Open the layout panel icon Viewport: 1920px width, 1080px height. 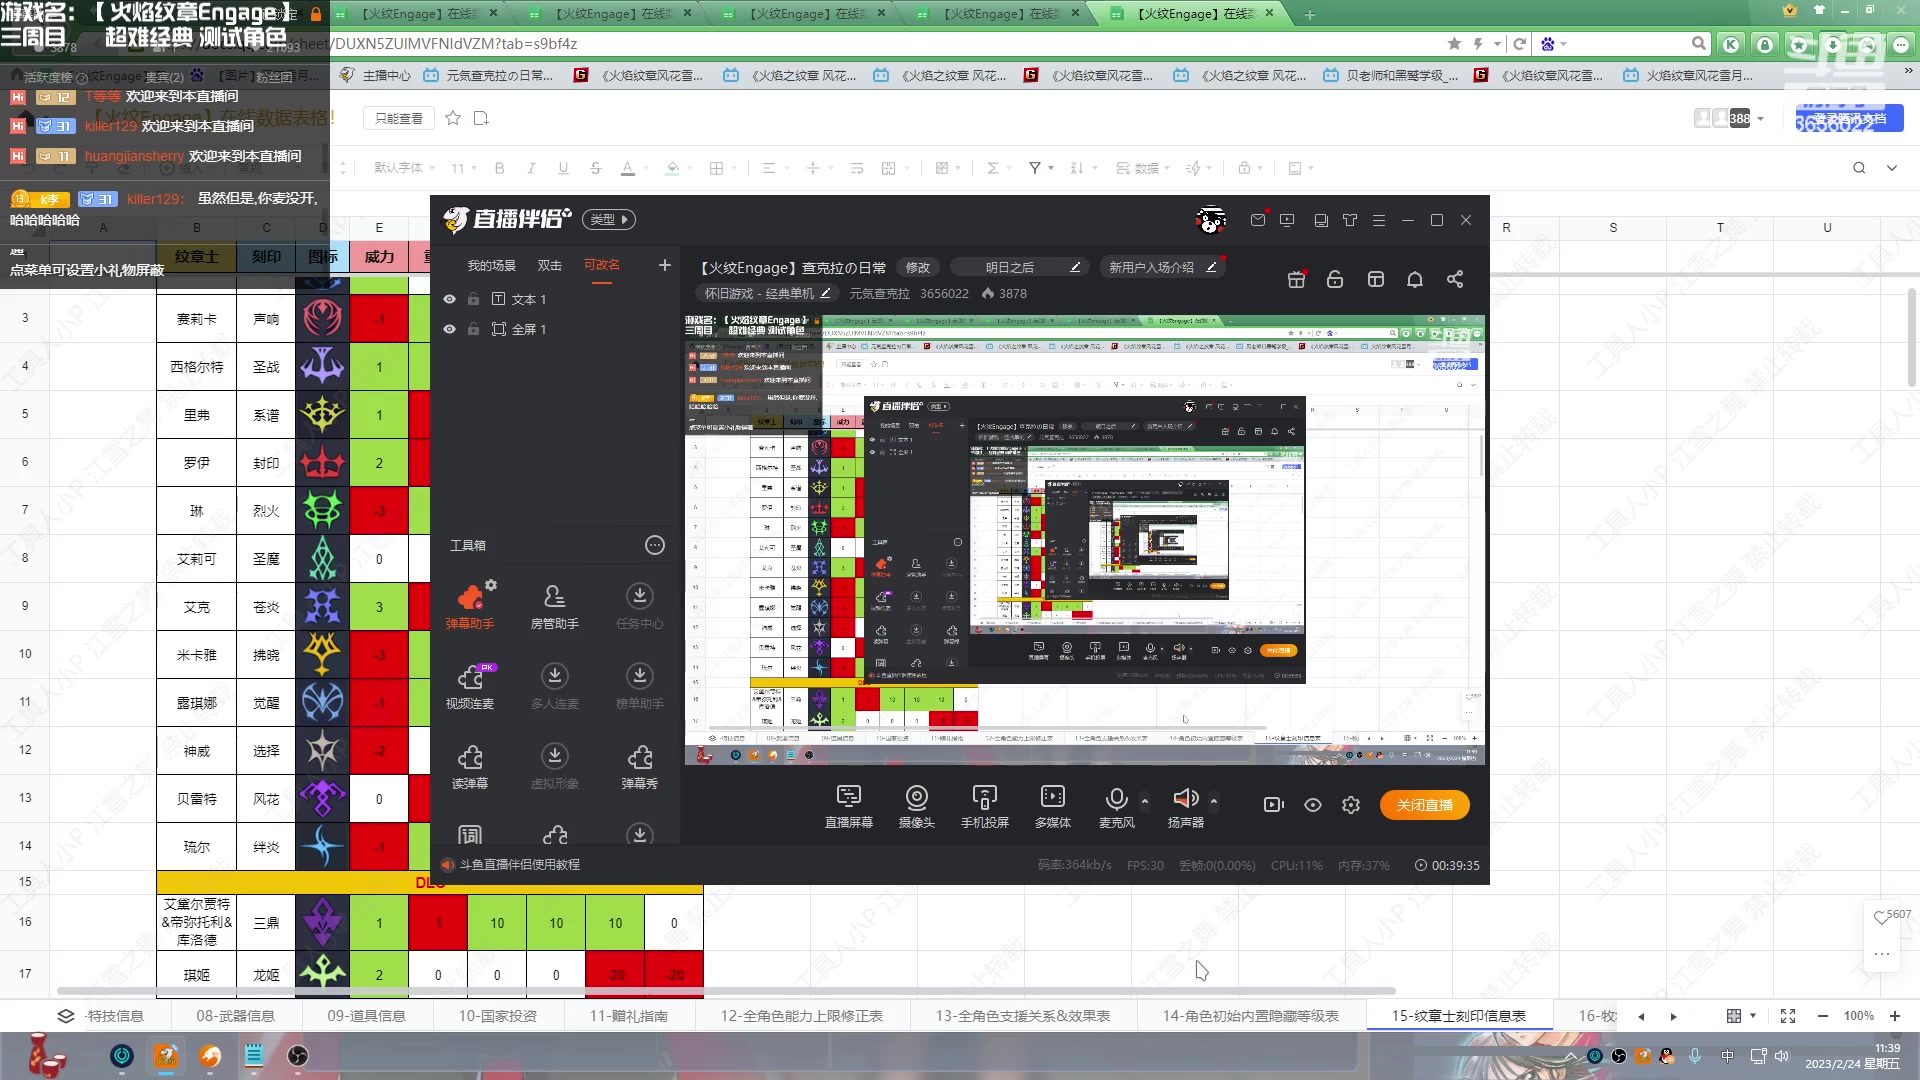[x=1375, y=279]
